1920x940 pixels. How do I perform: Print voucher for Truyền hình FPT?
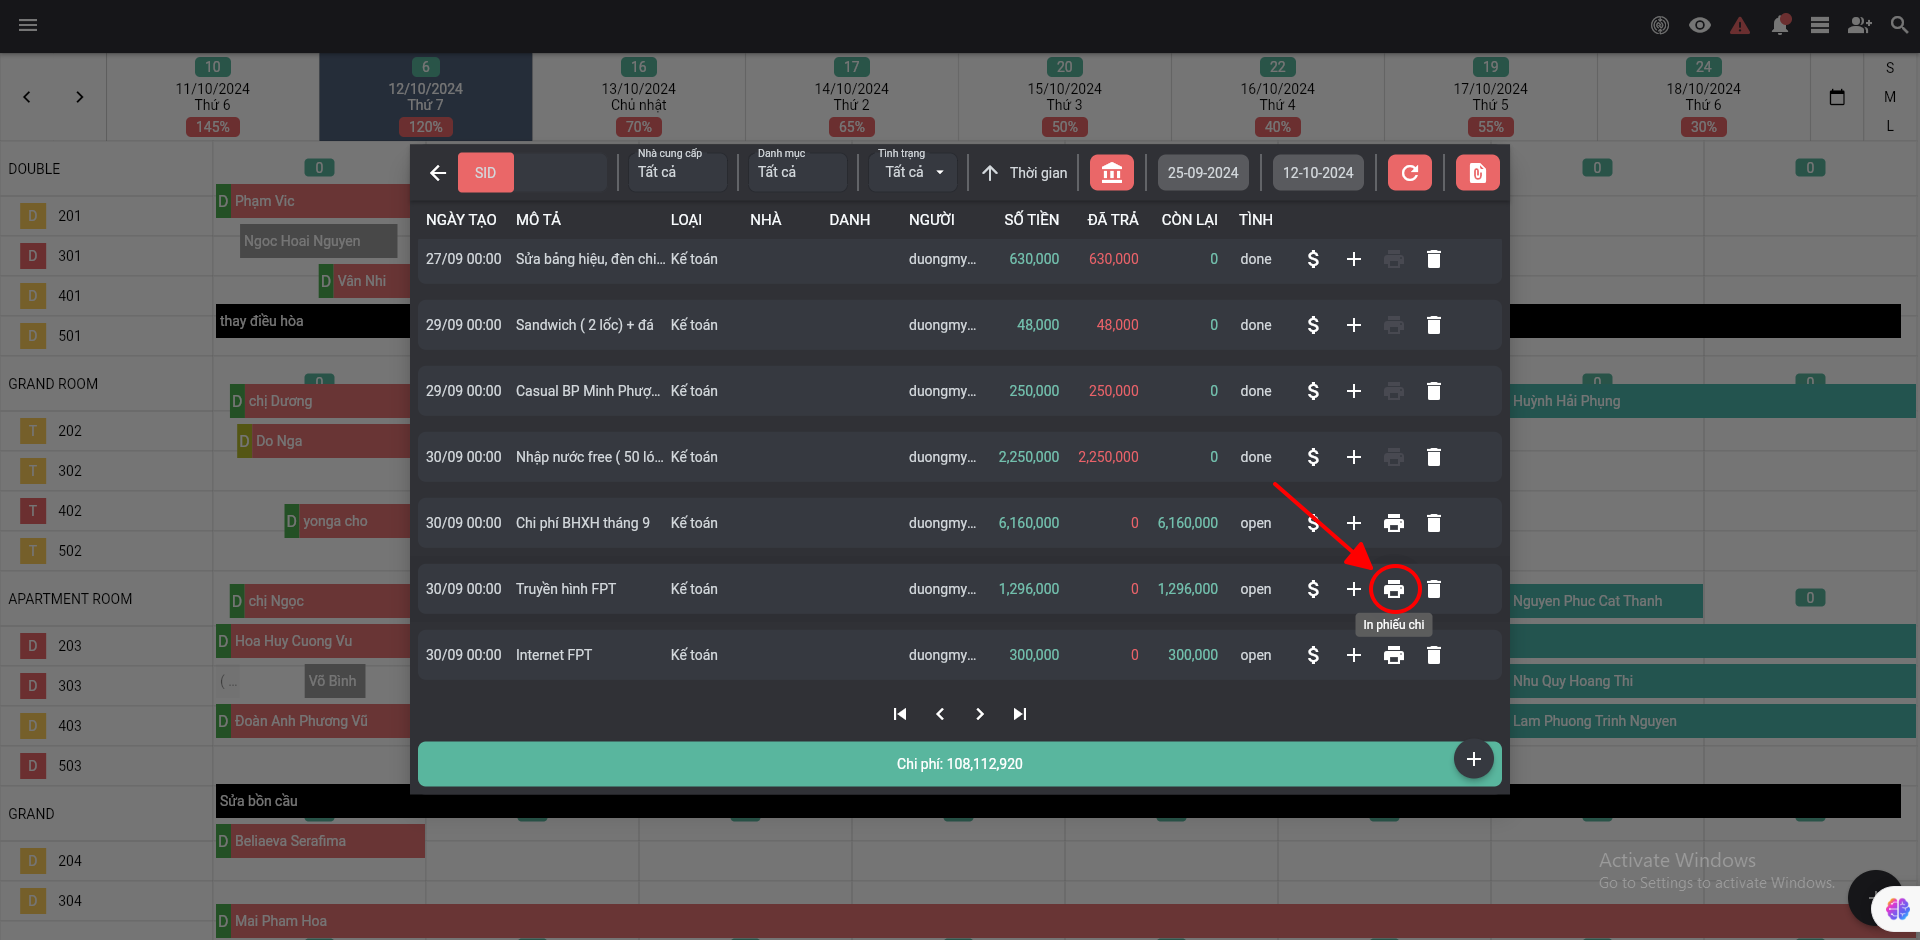tap(1394, 589)
